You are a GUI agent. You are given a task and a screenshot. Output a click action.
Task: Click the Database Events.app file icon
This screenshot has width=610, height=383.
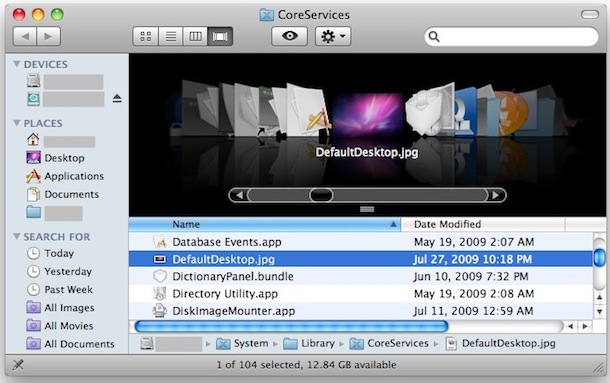click(160, 242)
